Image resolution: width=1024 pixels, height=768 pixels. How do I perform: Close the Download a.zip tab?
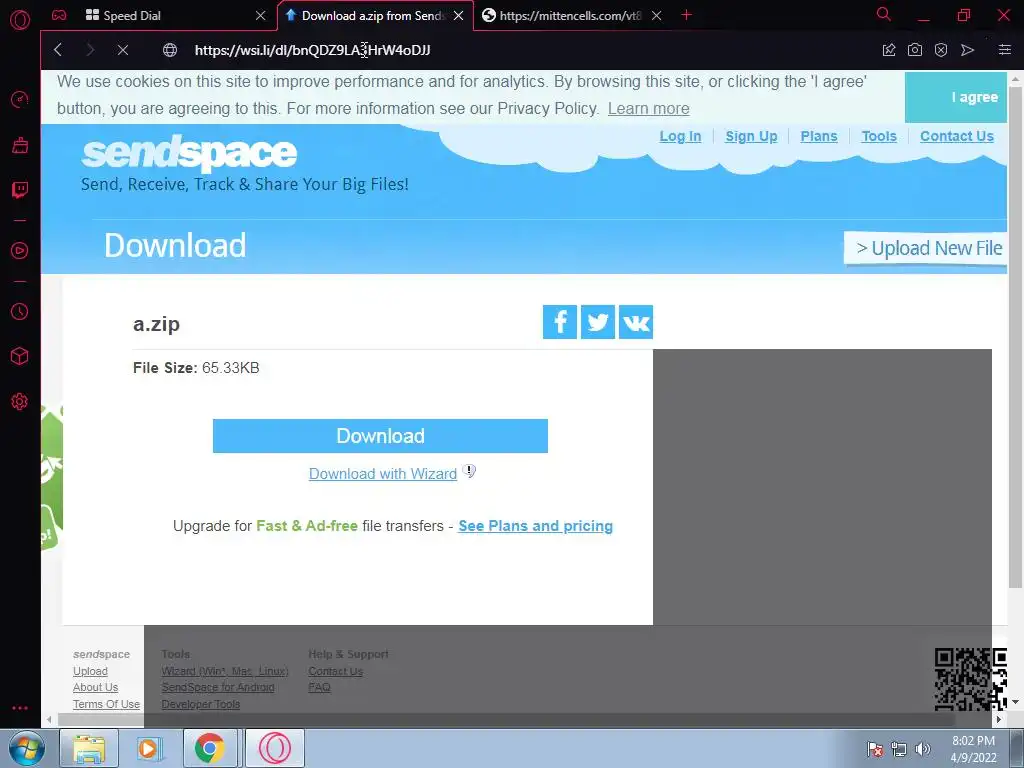coord(459,16)
